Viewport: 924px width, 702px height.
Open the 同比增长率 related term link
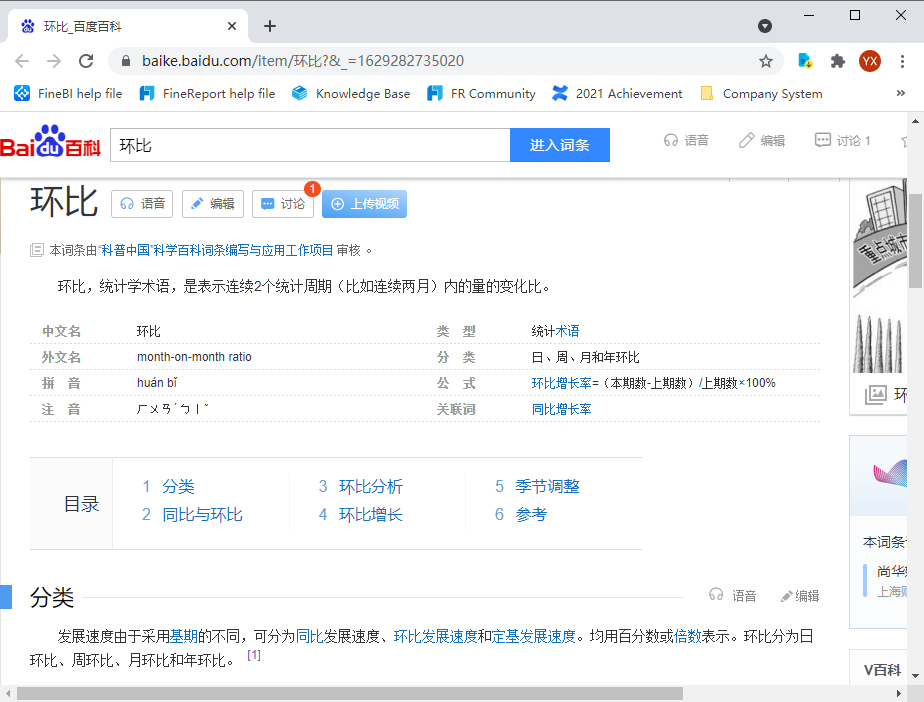[x=561, y=409]
